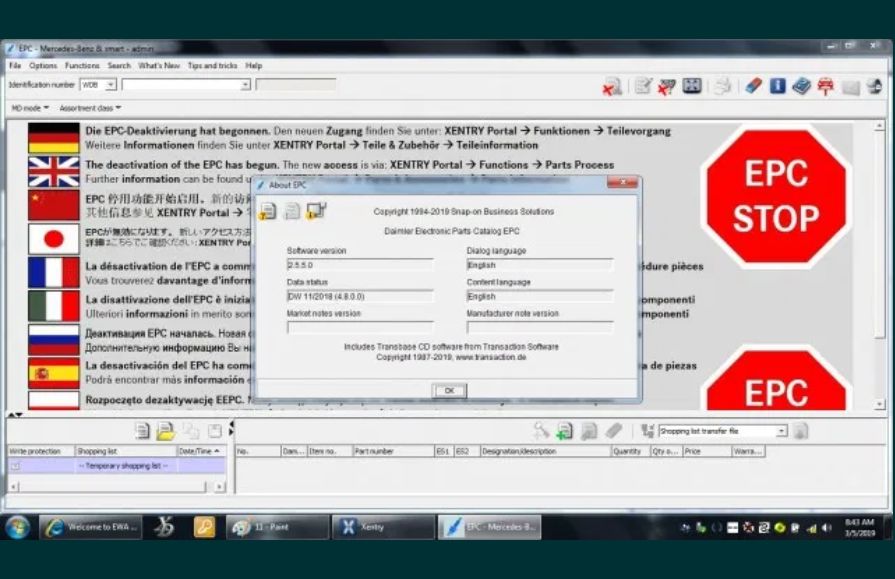Click main pane scrollbar down arrow
Screen dimensions: 895x579
click(880, 404)
